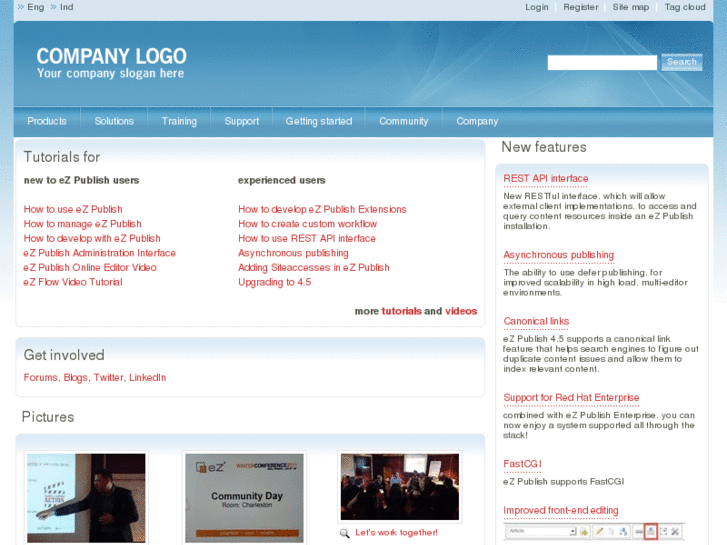This screenshot has height=545, width=727.
Task: Open eZ Publish Administration Interface link
Action: click(100, 253)
